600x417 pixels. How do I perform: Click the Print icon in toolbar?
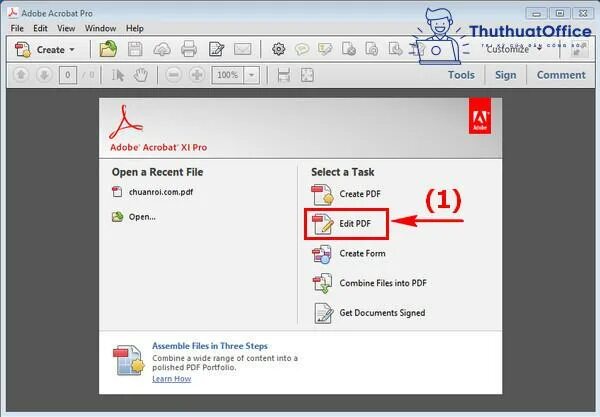pyautogui.click(x=189, y=49)
